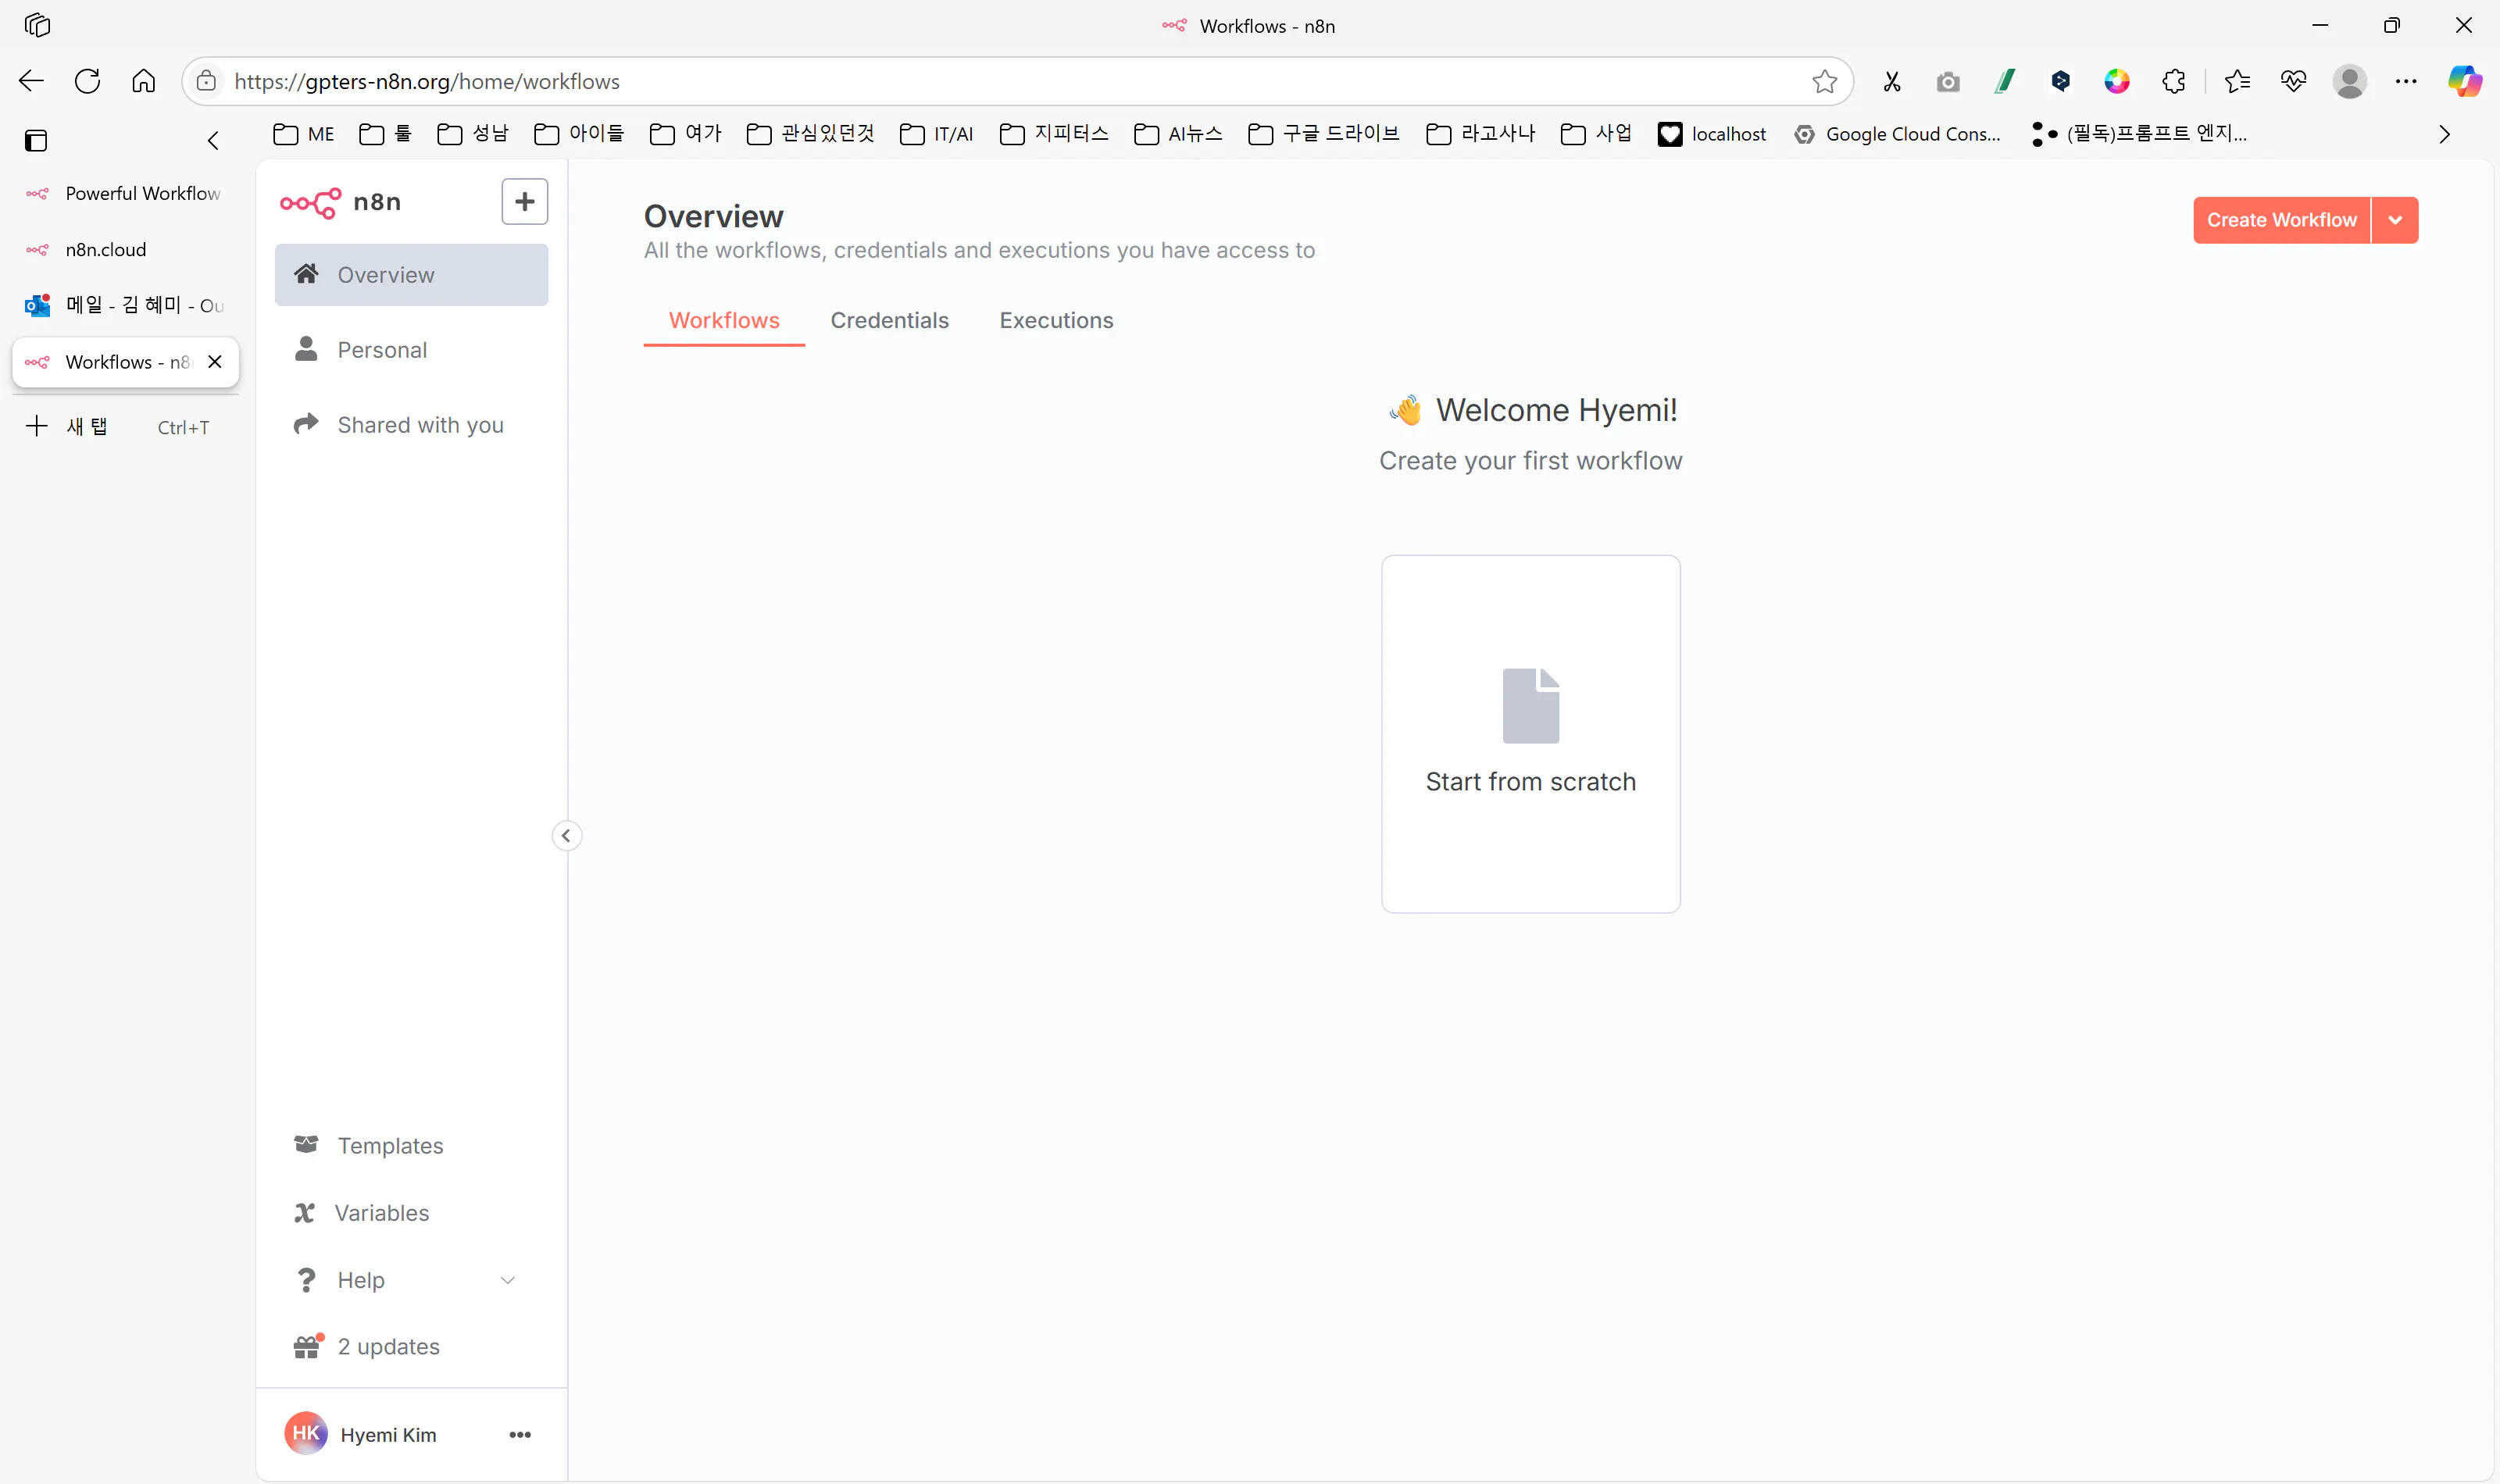Switch to the Executions tab

click(x=1056, y=320)
